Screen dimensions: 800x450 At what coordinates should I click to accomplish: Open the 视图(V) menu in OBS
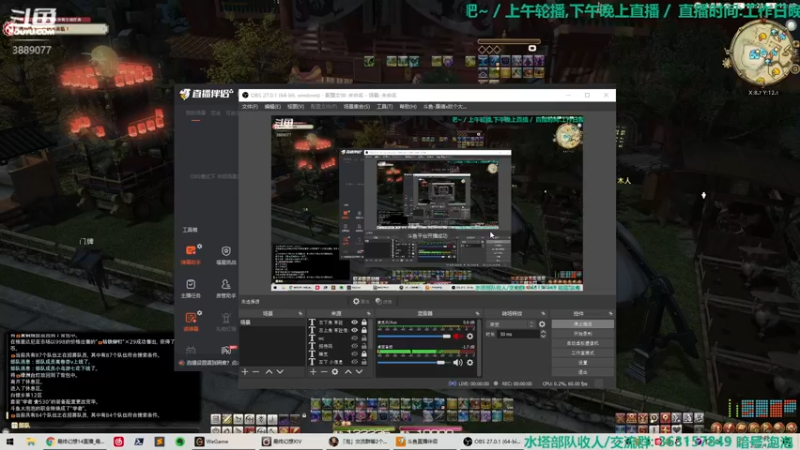295,107
